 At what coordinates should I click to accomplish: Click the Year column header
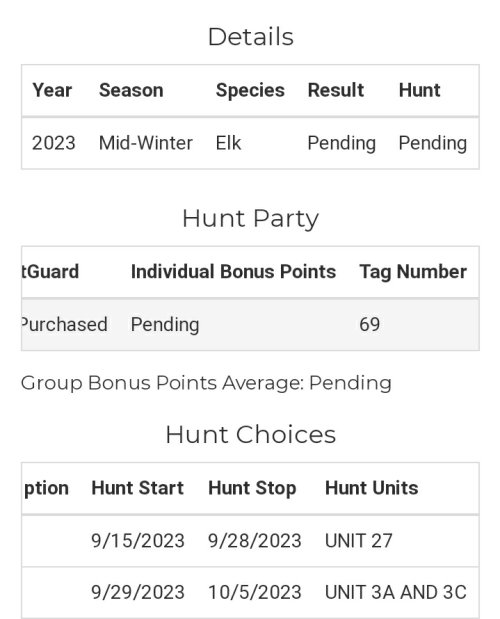pyautogui.click(x=52, y=90)
